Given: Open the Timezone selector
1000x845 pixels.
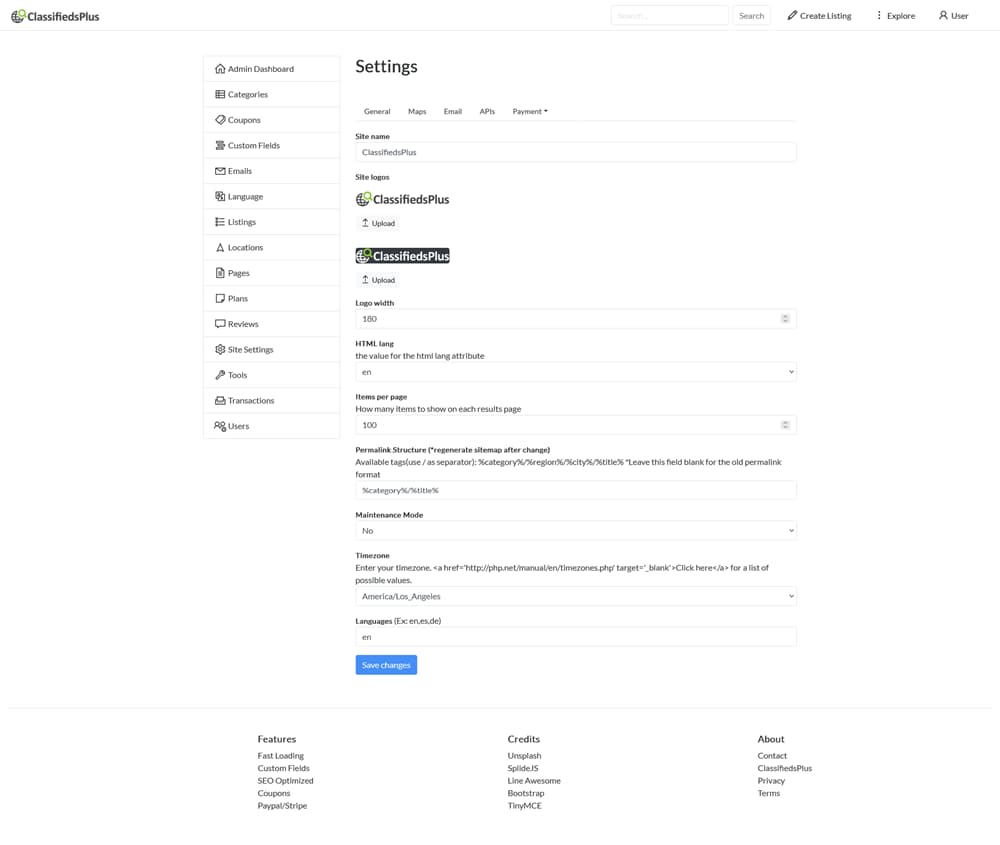Looking at the screenshot, I should (x=575, y=596).
